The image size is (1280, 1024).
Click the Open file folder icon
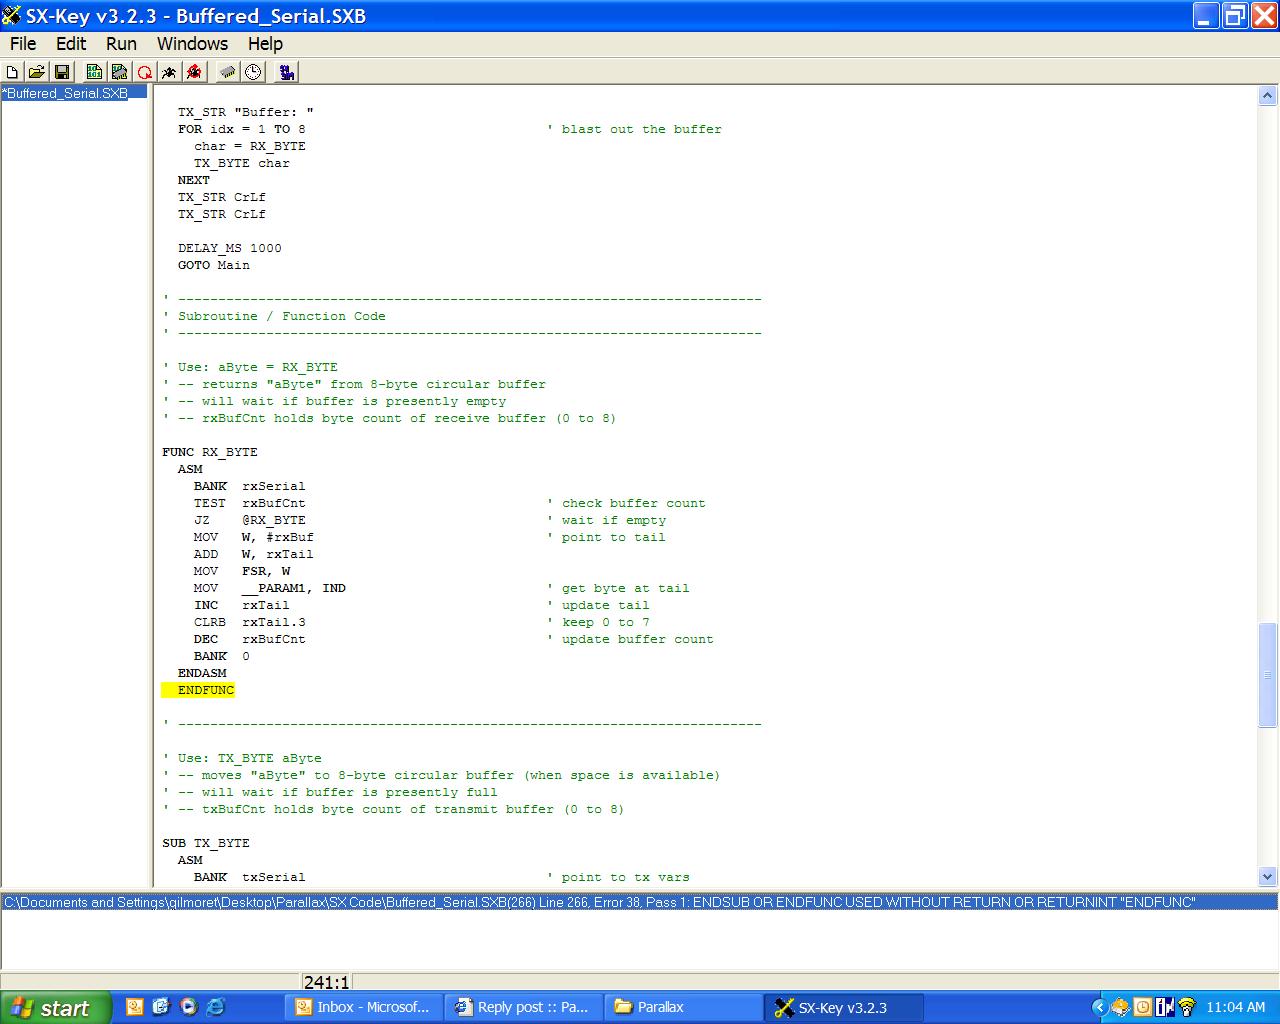point(37,72)
